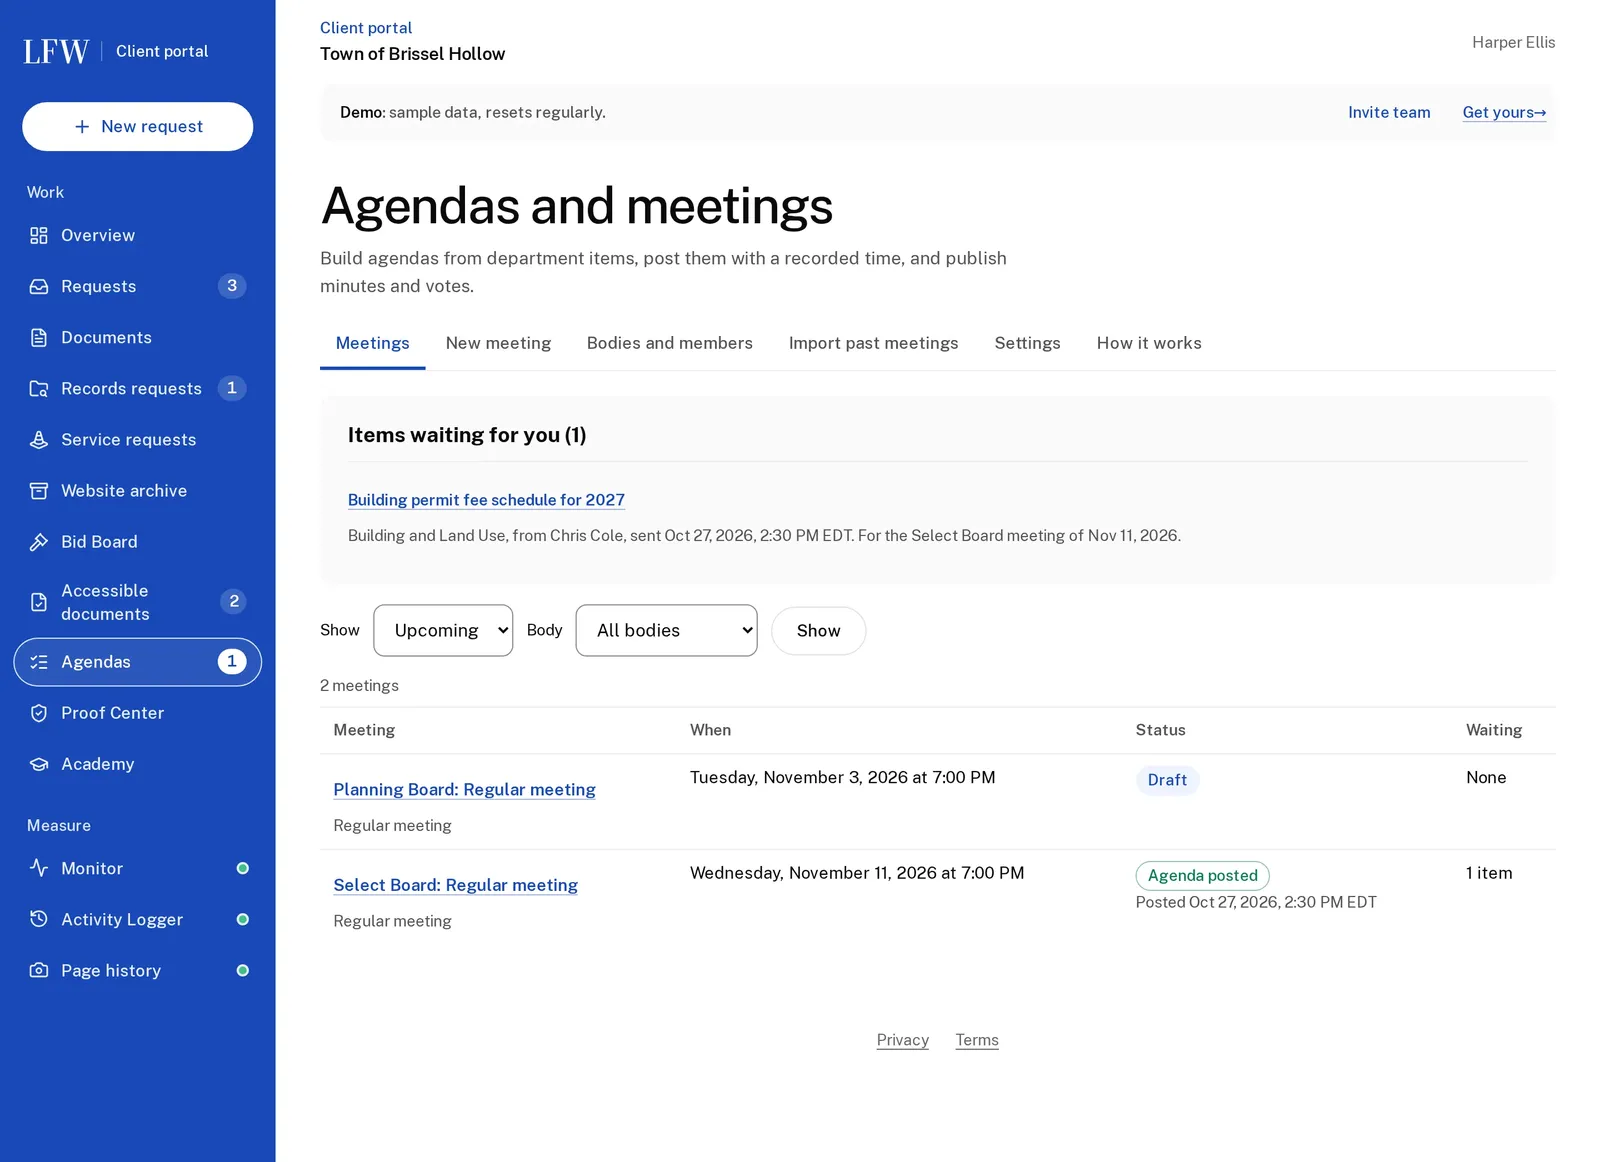The image size is (1600, 1162).
Task: Select the Import past meetings tab
Action: point(873,343)
